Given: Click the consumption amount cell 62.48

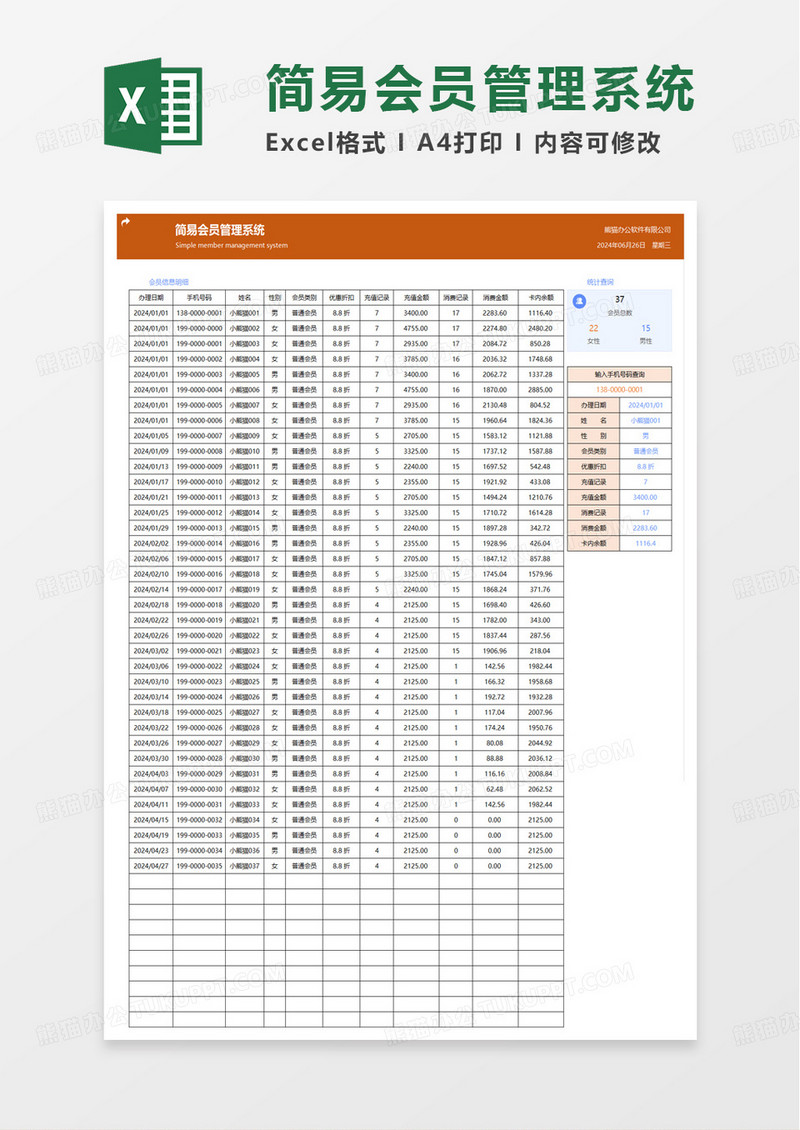Looking at the screenshot, I should pyautogui.click(x=495, y=789).
